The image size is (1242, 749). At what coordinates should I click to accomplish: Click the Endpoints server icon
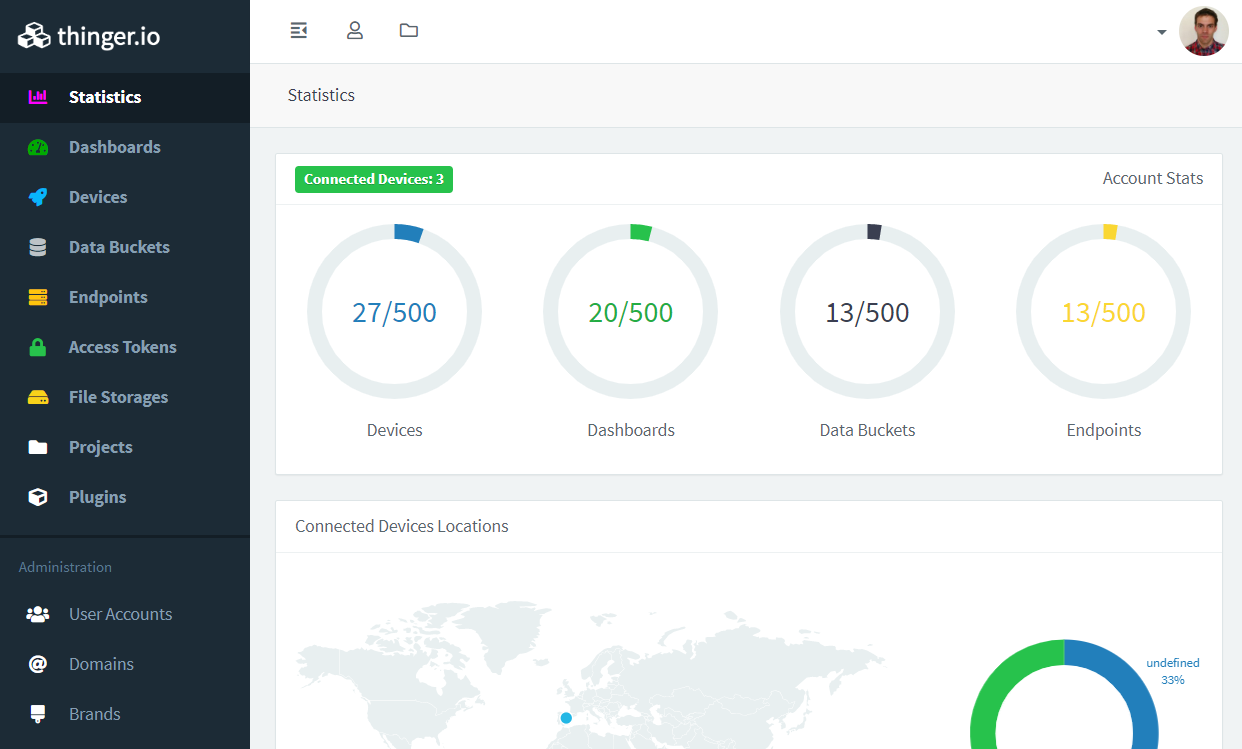[x=38, y=297]
